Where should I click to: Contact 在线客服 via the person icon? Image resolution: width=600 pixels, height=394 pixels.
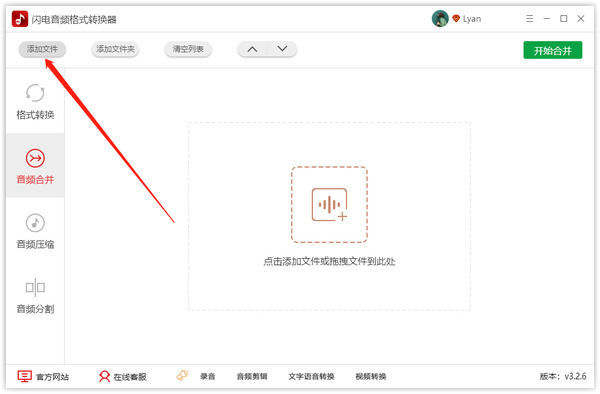pyautogui.click(x=104, y=376)
